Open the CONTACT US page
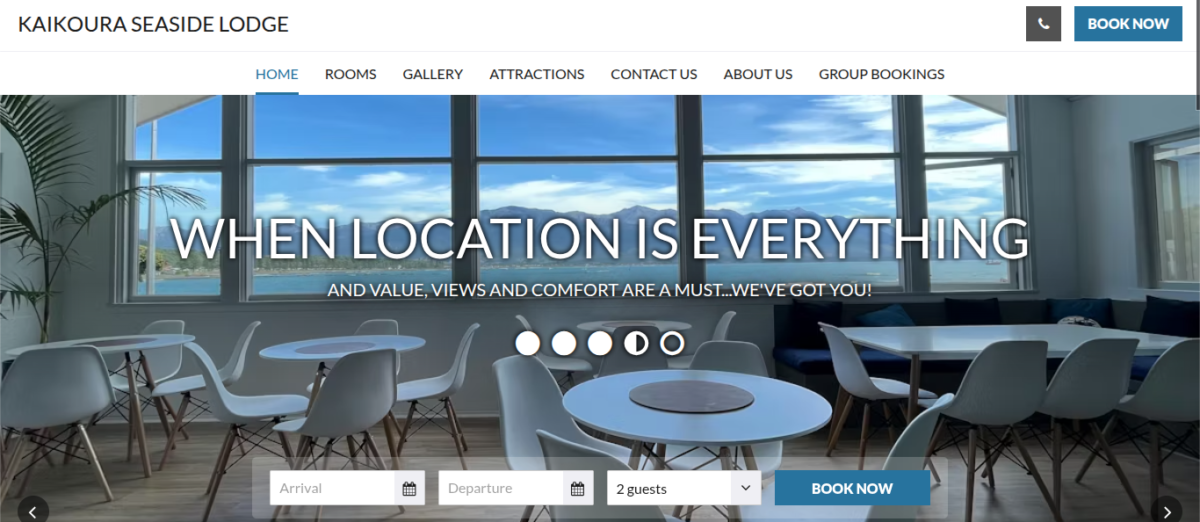 coord(654,74)
